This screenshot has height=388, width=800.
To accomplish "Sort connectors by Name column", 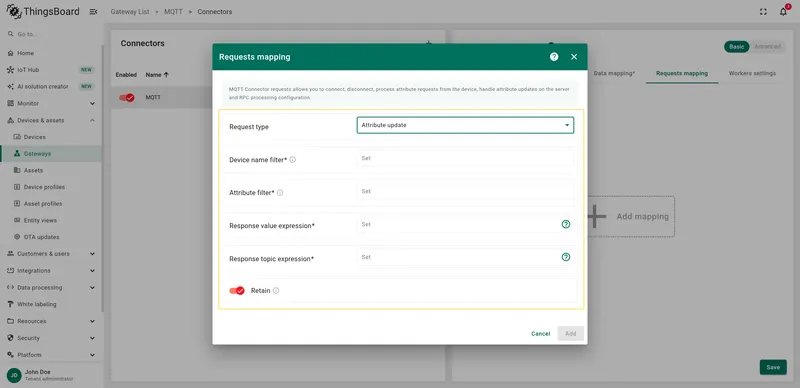I will [157, 75].
